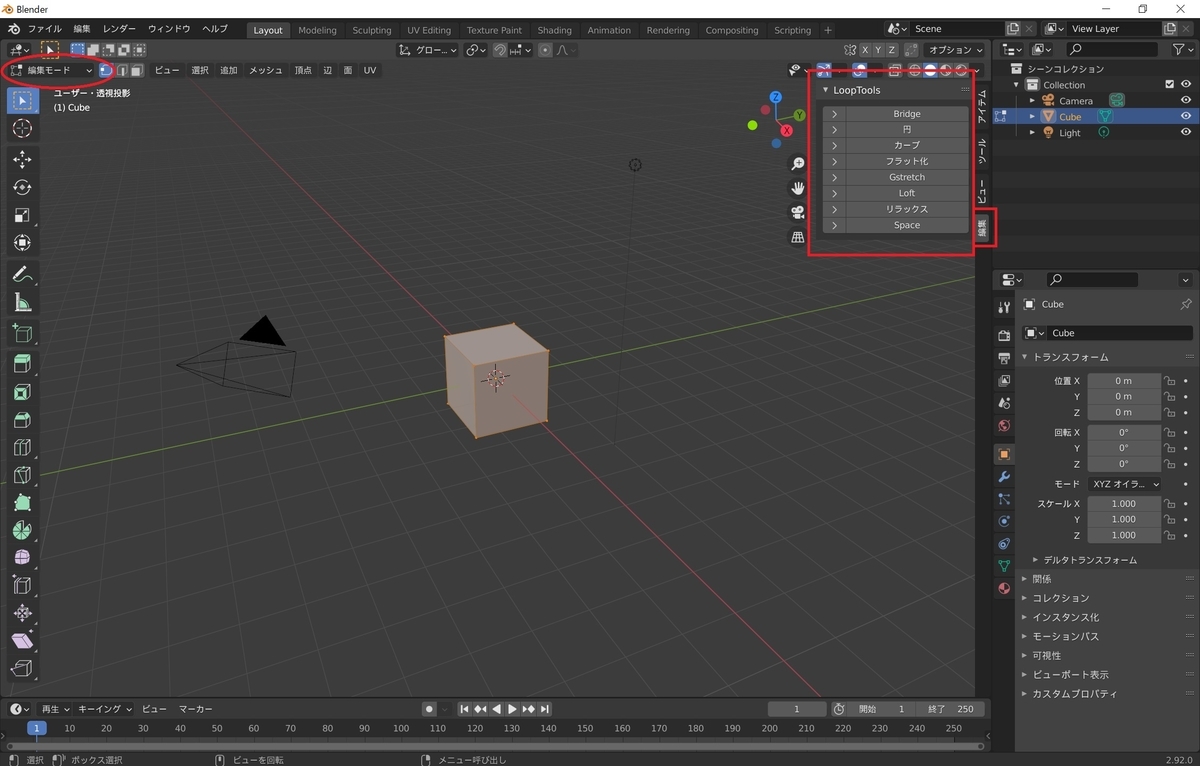Switch to edge select mode
Image resolution: width=1200 pixels, height=766 pixels.
click(x=121, y=70)
